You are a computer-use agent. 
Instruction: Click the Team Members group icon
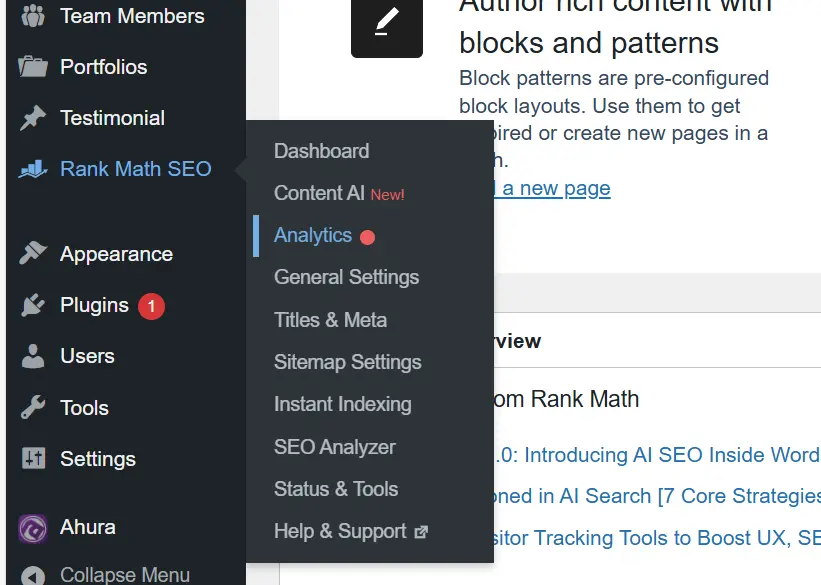[x=33, y=16]
